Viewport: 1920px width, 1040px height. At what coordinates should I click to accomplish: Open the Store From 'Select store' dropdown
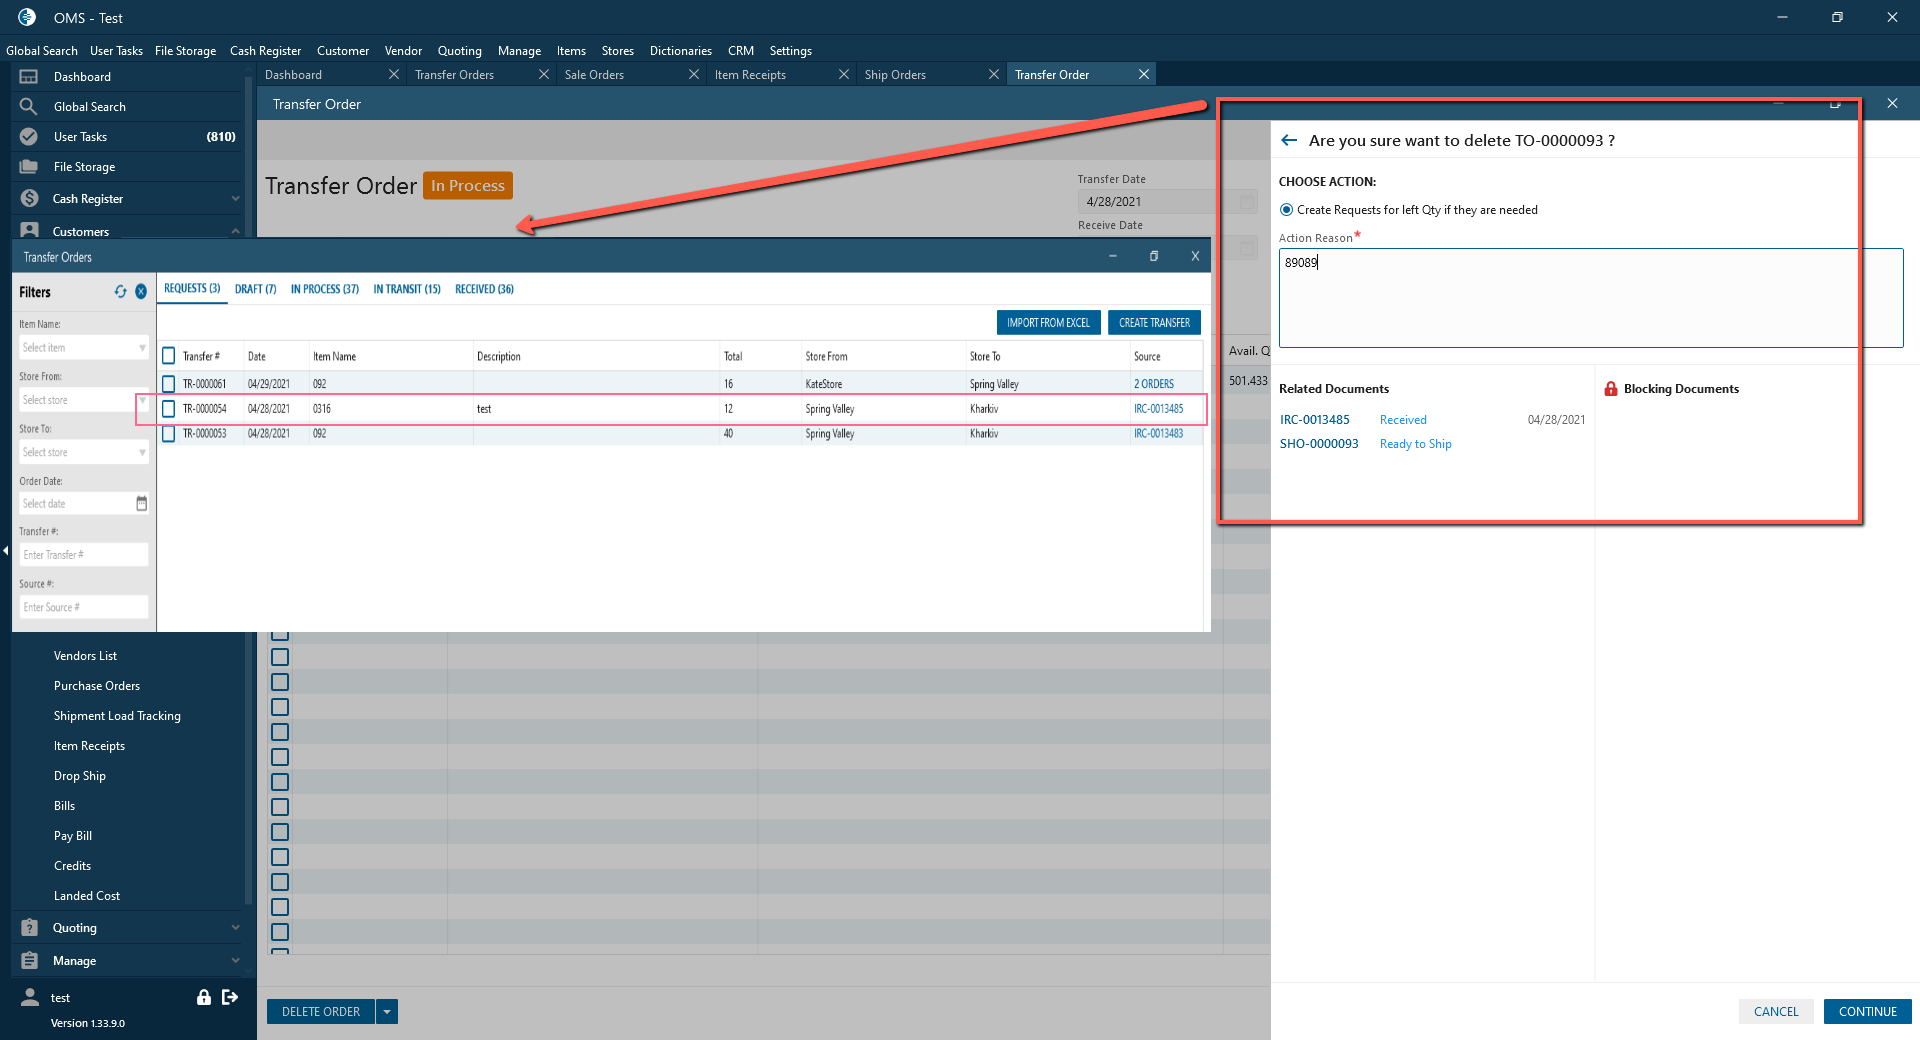click(x=84, y=400)
